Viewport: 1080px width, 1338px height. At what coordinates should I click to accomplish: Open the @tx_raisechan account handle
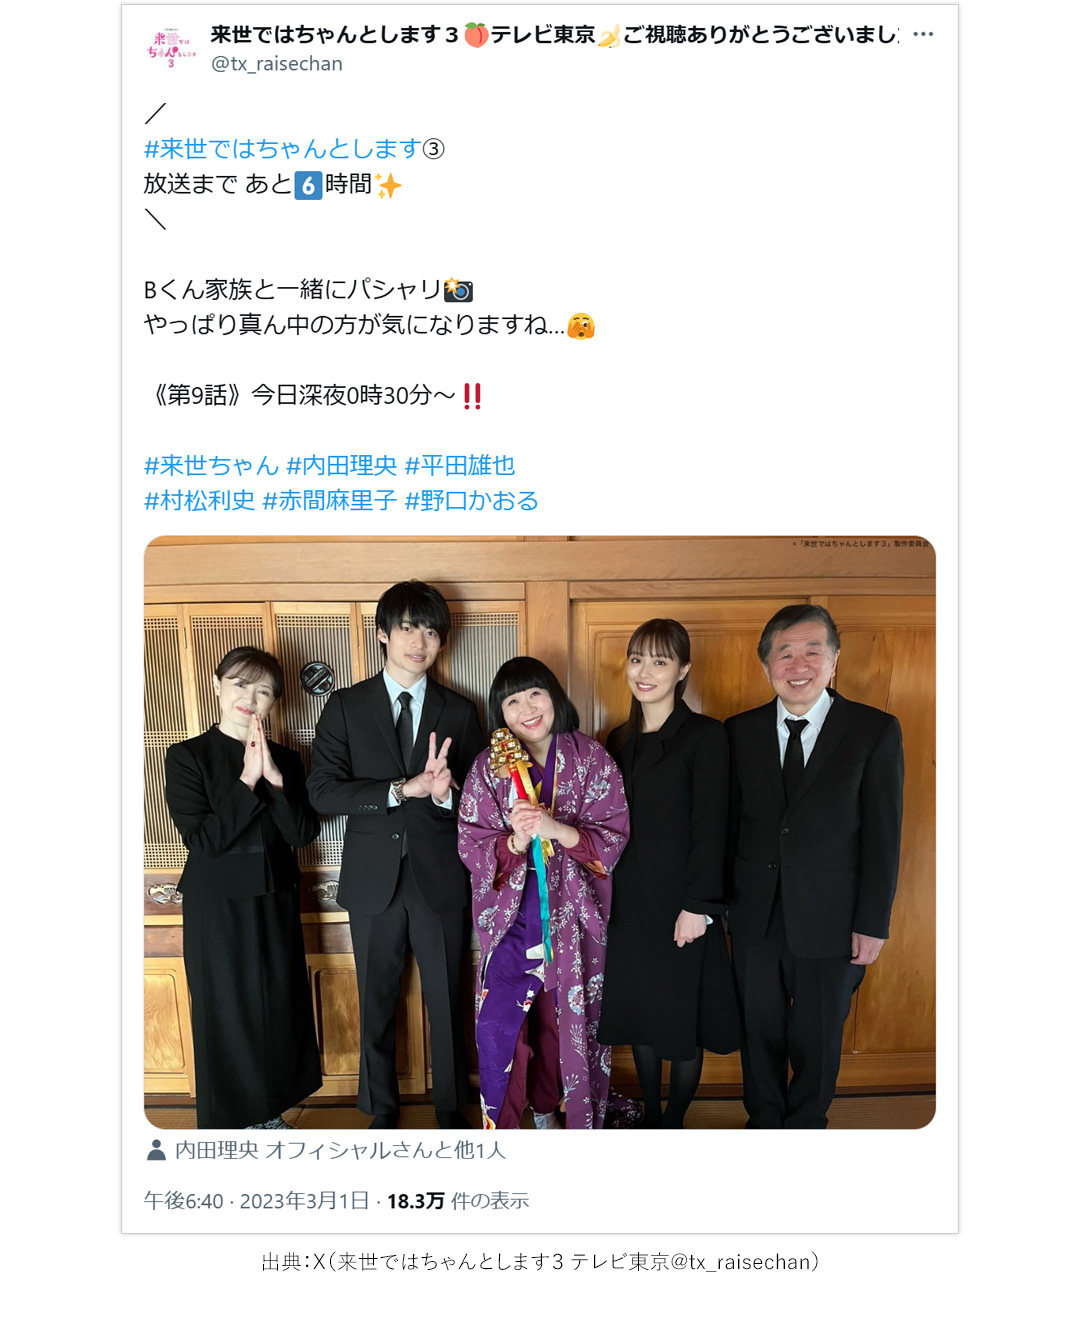[x=277, y=64]
